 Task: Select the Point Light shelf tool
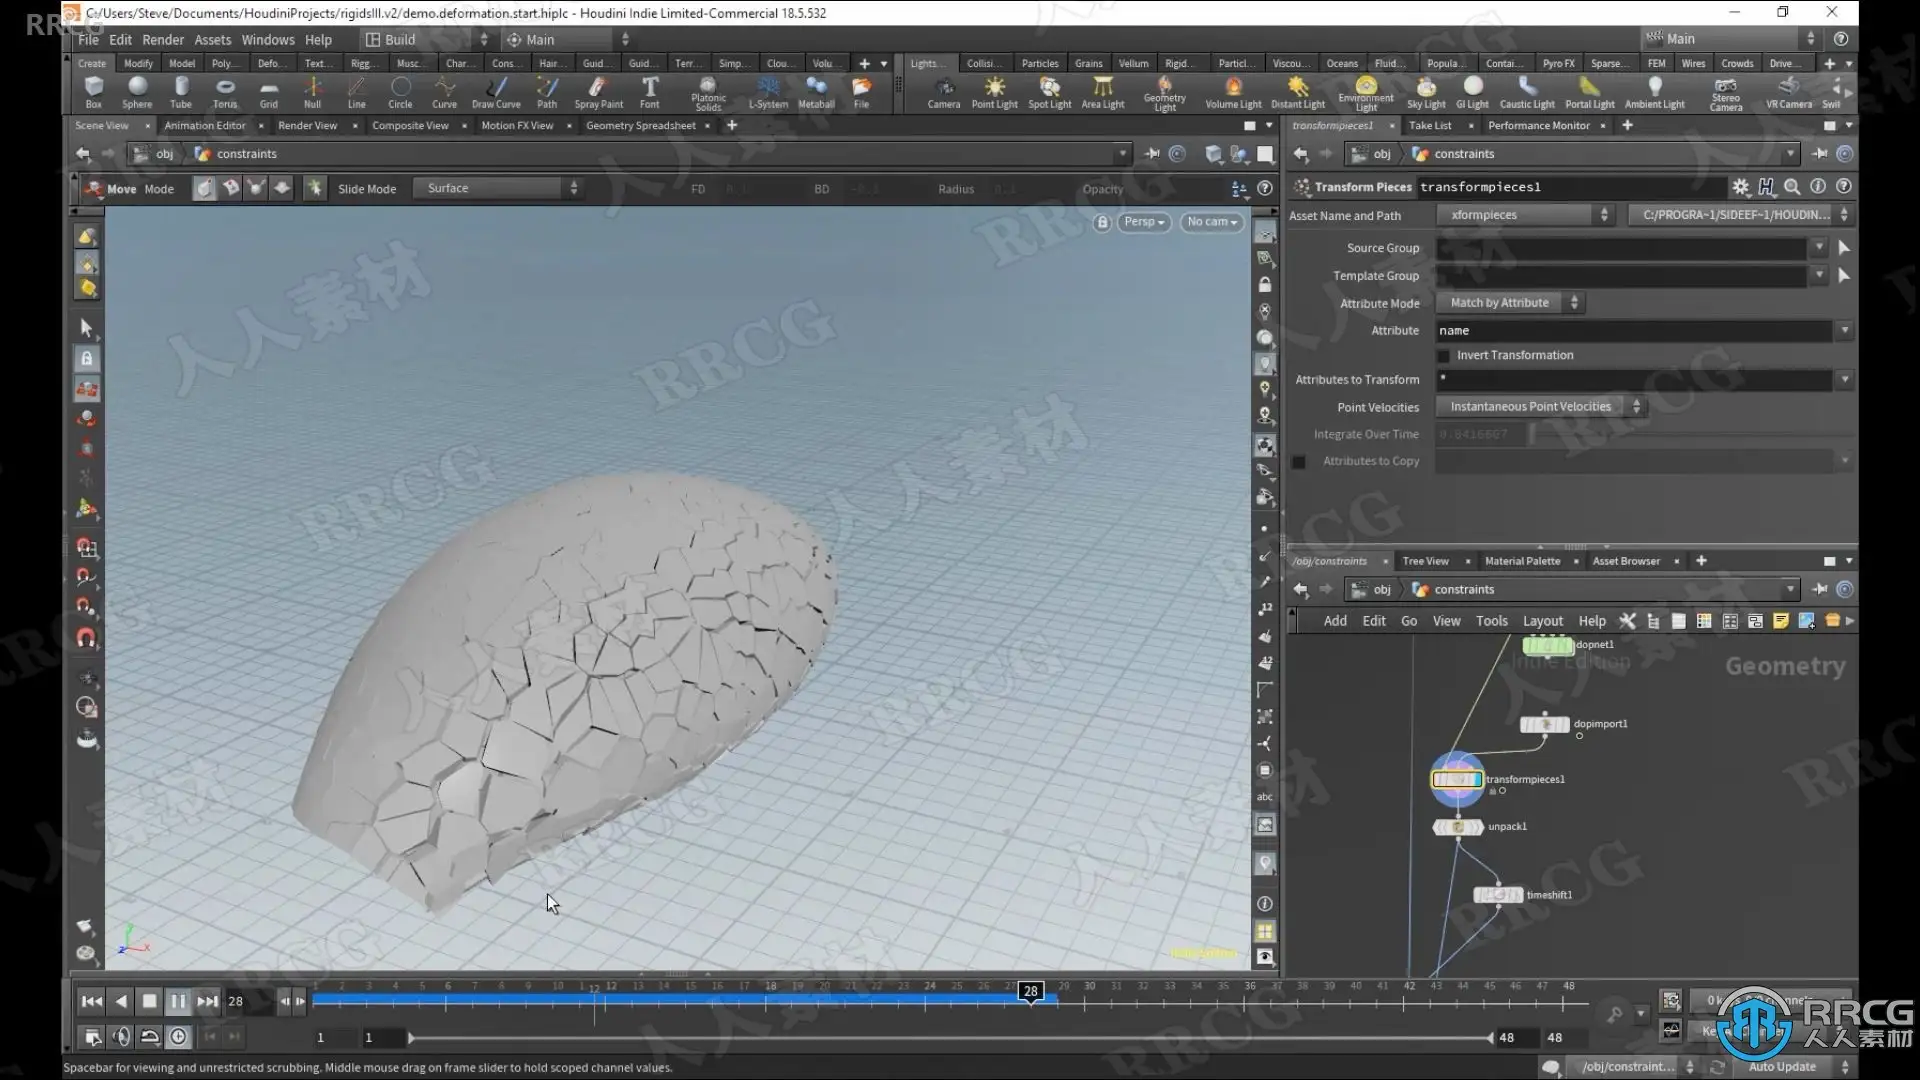994,90
